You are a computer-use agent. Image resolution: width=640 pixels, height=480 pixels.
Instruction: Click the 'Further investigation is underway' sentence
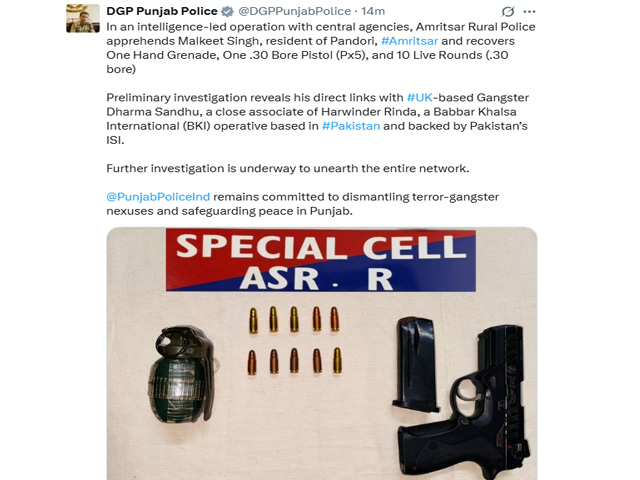(287, 167)
